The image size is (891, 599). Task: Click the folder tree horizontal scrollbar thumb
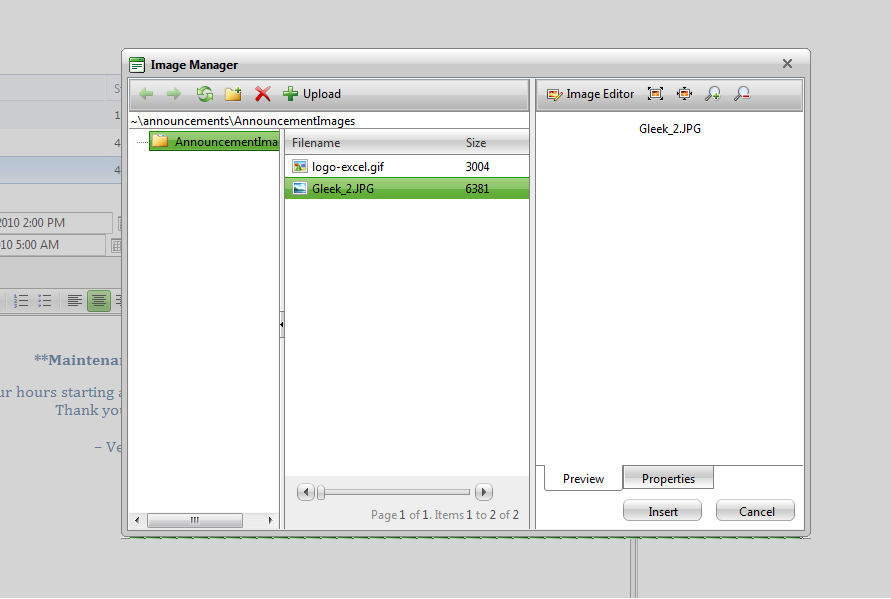pos(195,520)
